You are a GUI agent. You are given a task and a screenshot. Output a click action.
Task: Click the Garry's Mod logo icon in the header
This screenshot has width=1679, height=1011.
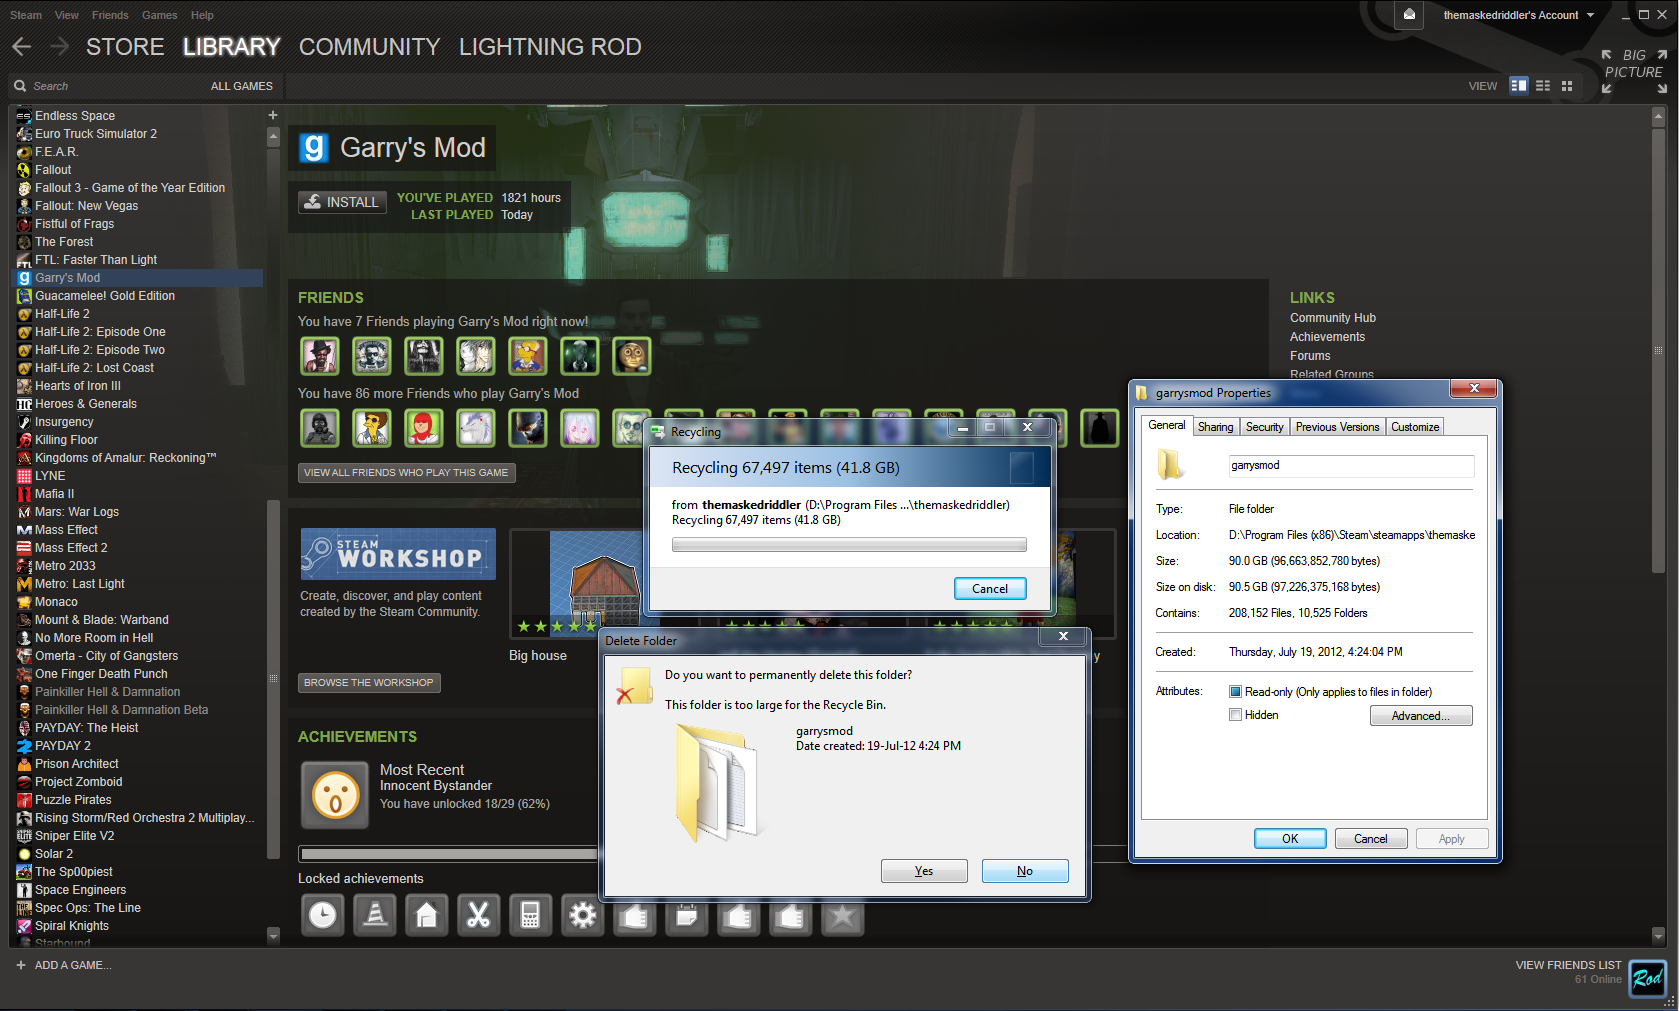click(314, 148)
